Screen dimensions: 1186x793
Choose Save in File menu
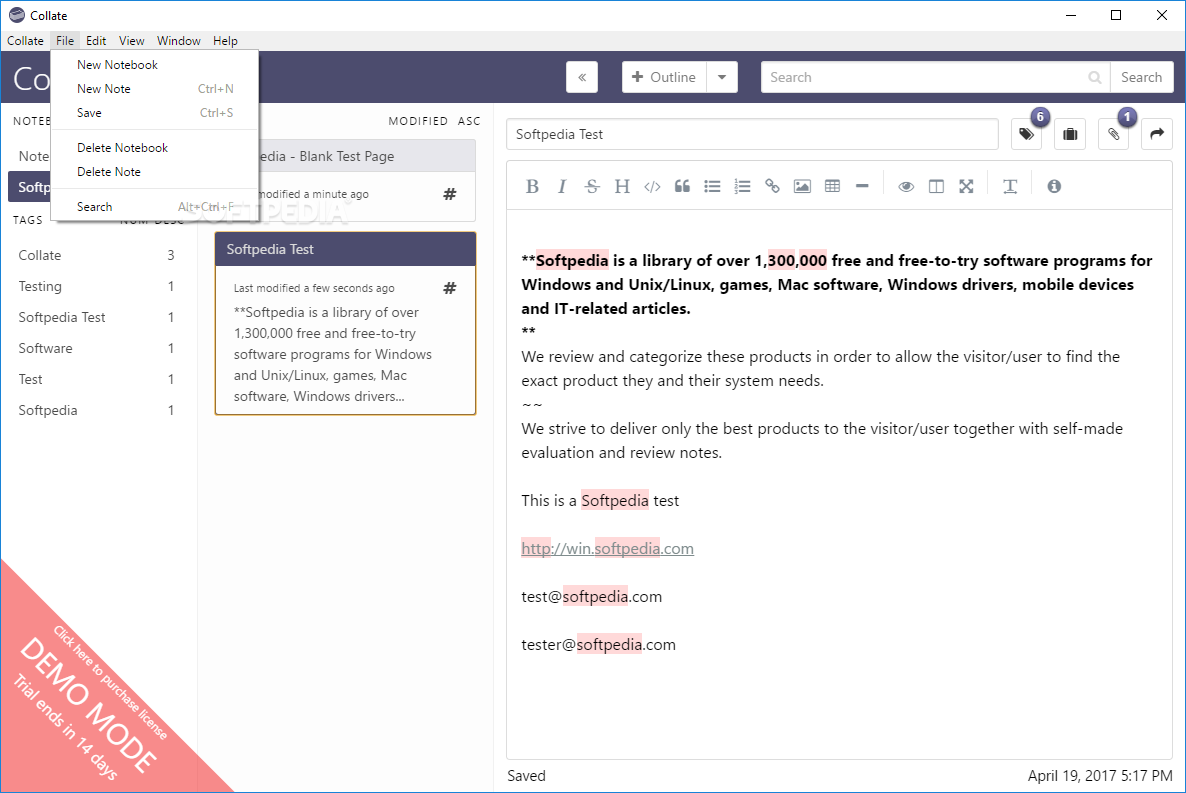[x=155, y=113]
